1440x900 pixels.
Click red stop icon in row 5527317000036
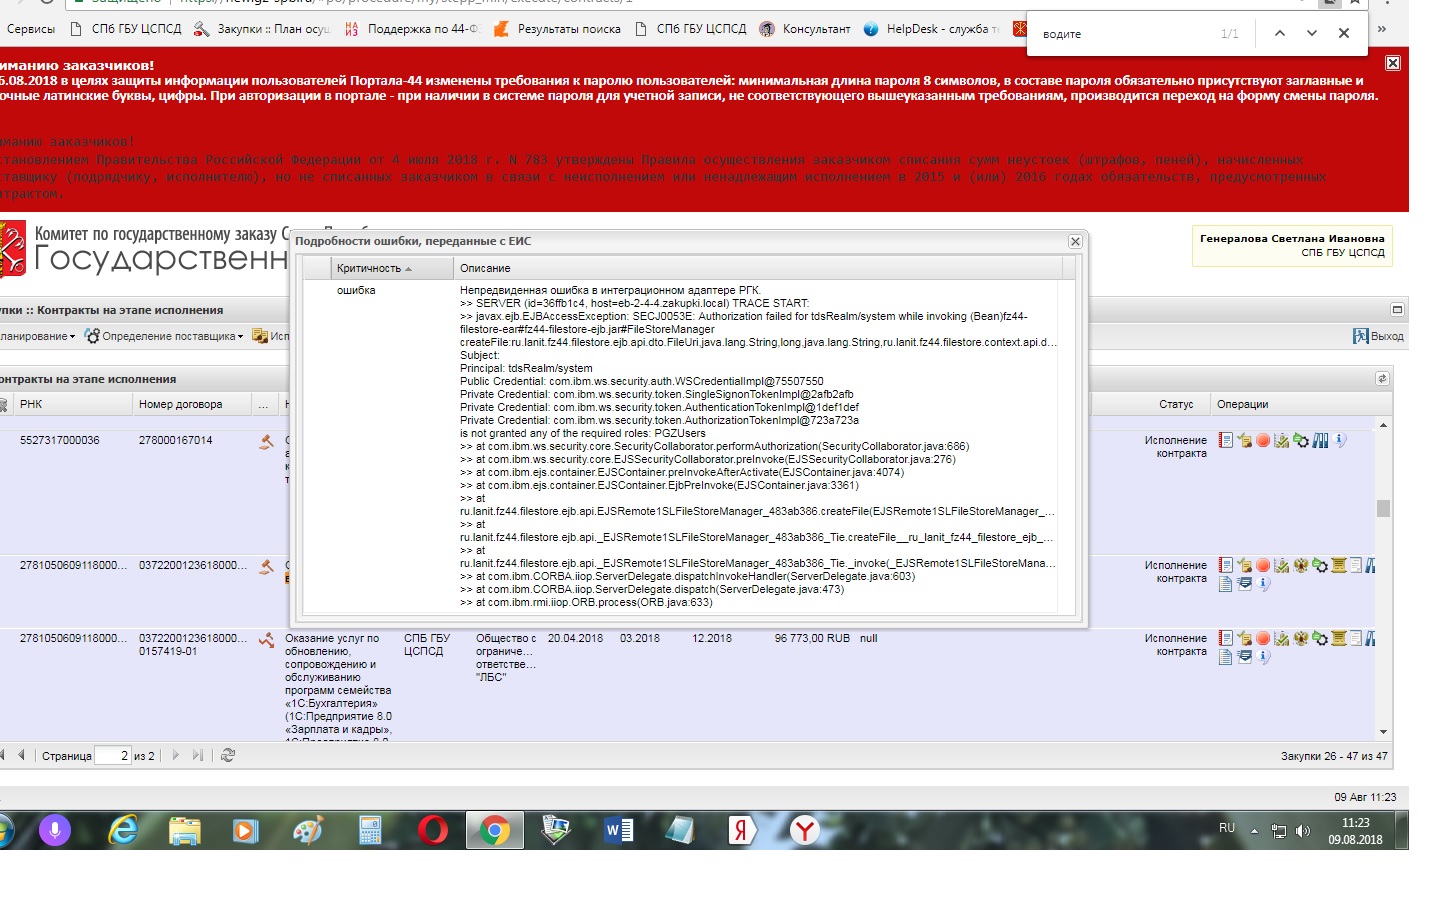[1263, 440]
